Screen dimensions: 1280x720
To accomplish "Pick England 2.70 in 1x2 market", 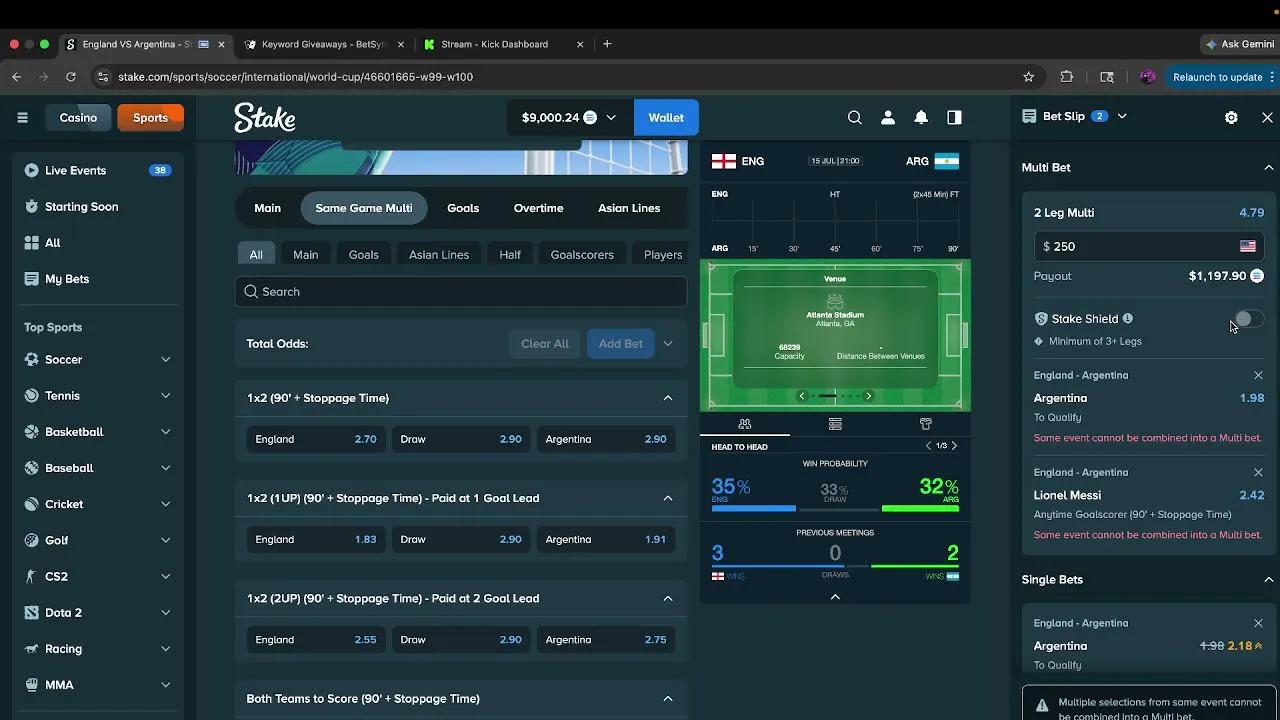I will click(316, 439).
